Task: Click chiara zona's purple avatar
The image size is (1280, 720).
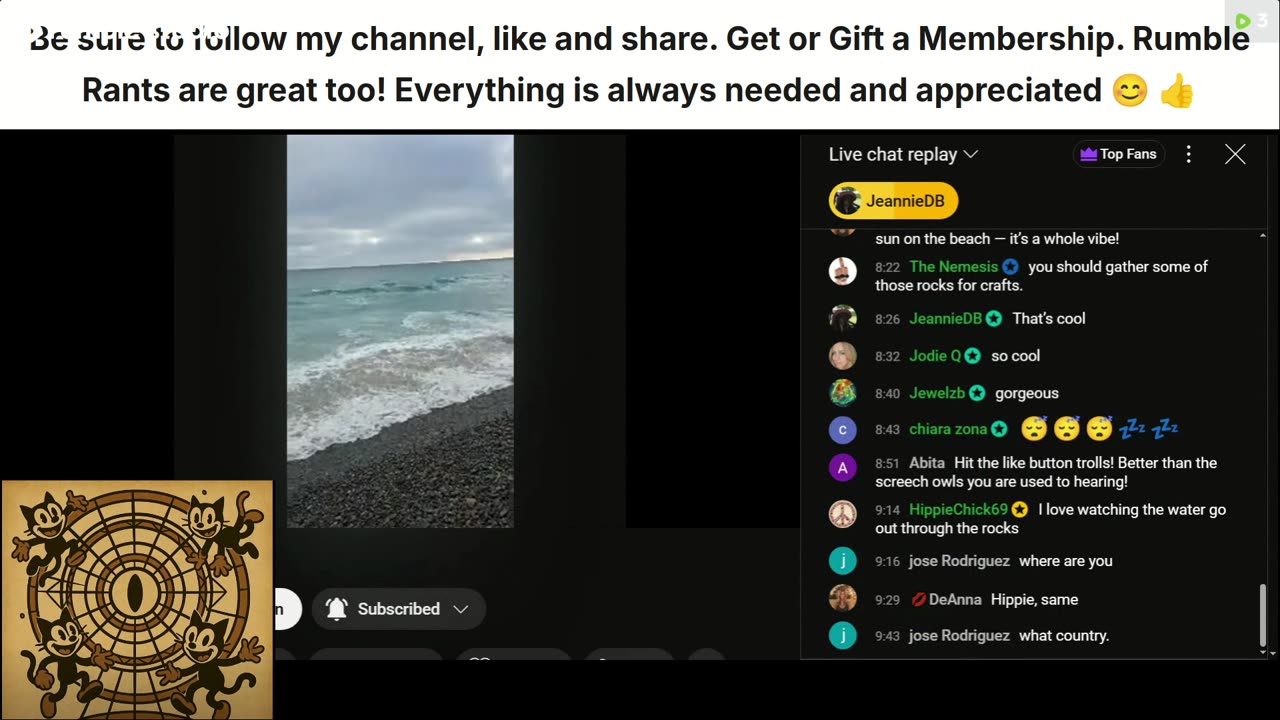Action: (x=843, y=430)
